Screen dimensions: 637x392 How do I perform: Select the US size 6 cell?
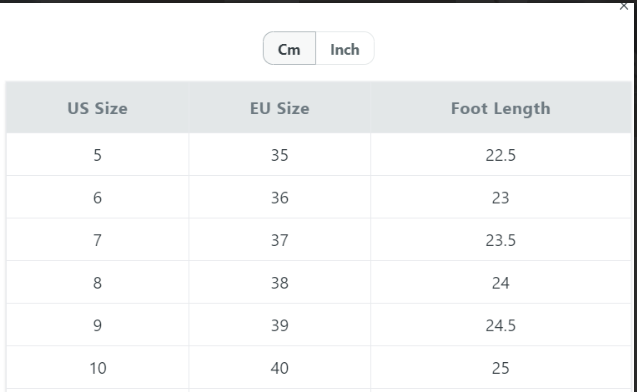coord(98,197)
